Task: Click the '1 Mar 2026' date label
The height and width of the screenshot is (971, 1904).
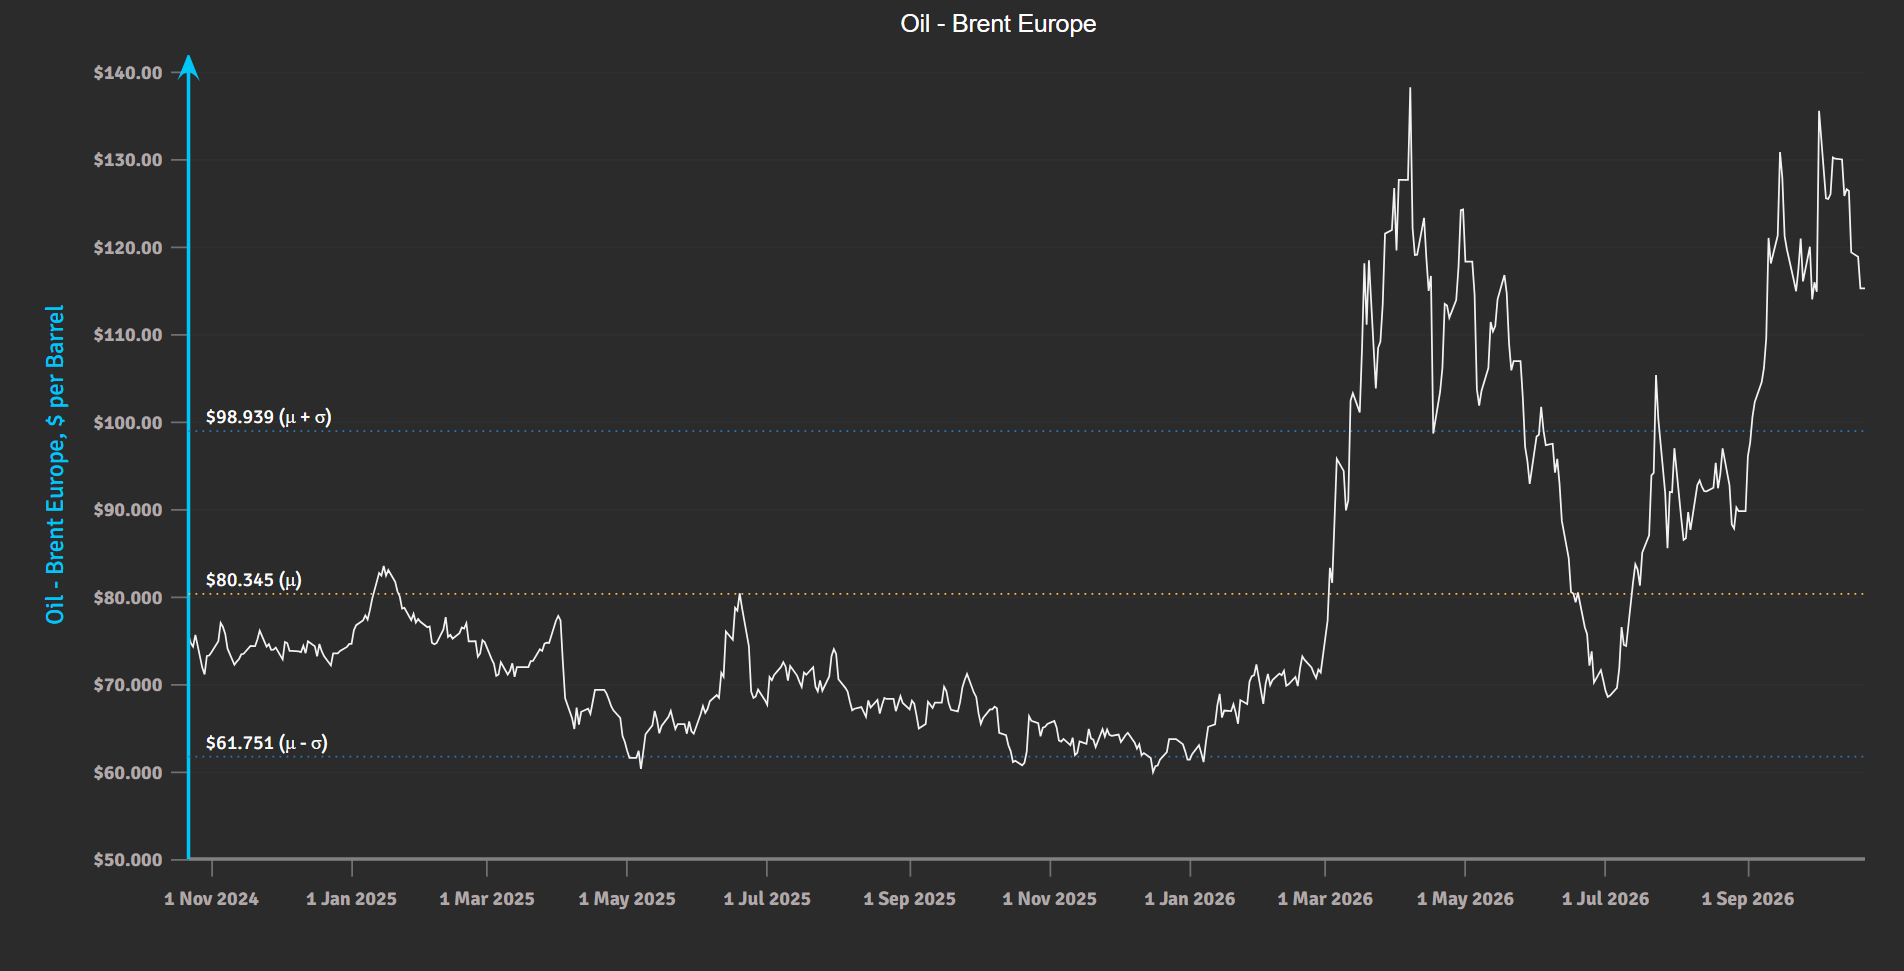Action: (1325, 899)
